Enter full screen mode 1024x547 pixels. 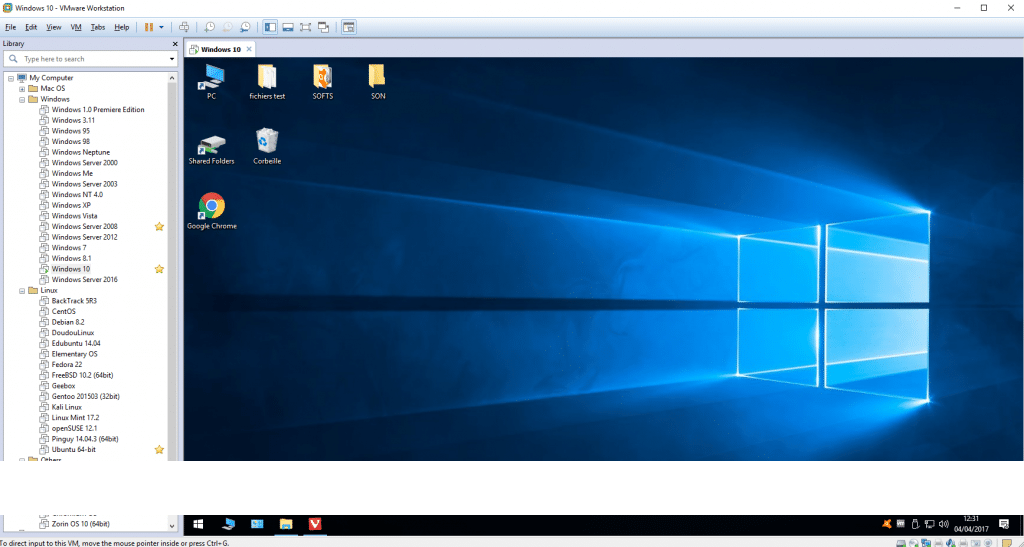coord(306,27)
